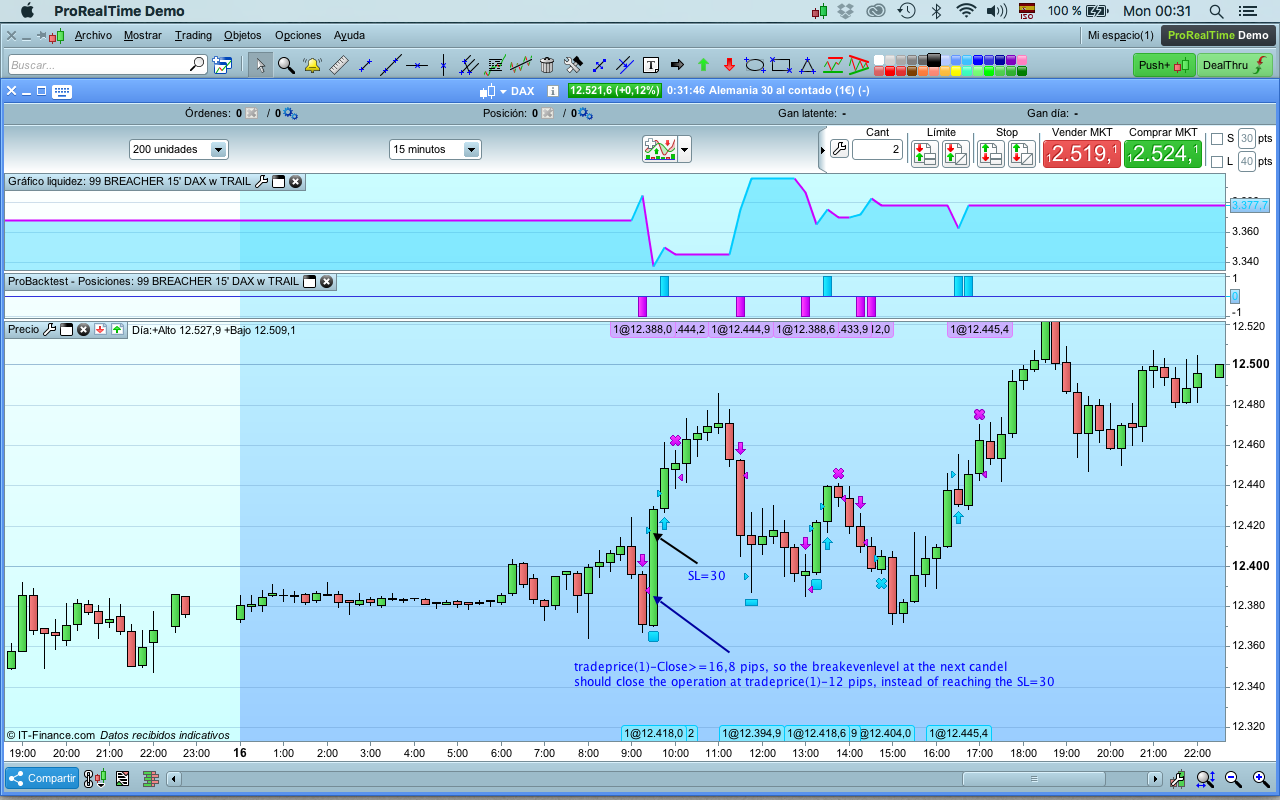Click the Cant quantity input field
This screenshot has height=800, width=1280.
[x=877, y=149]
